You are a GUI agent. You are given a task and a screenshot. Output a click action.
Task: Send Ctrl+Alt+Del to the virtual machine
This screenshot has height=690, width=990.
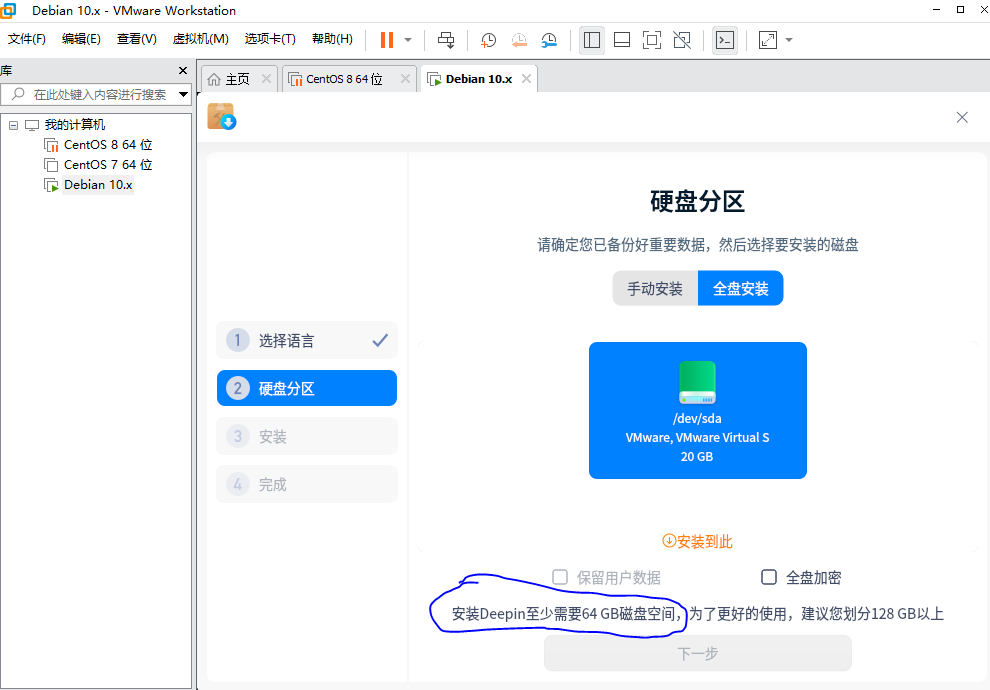[x=446, y=40]
